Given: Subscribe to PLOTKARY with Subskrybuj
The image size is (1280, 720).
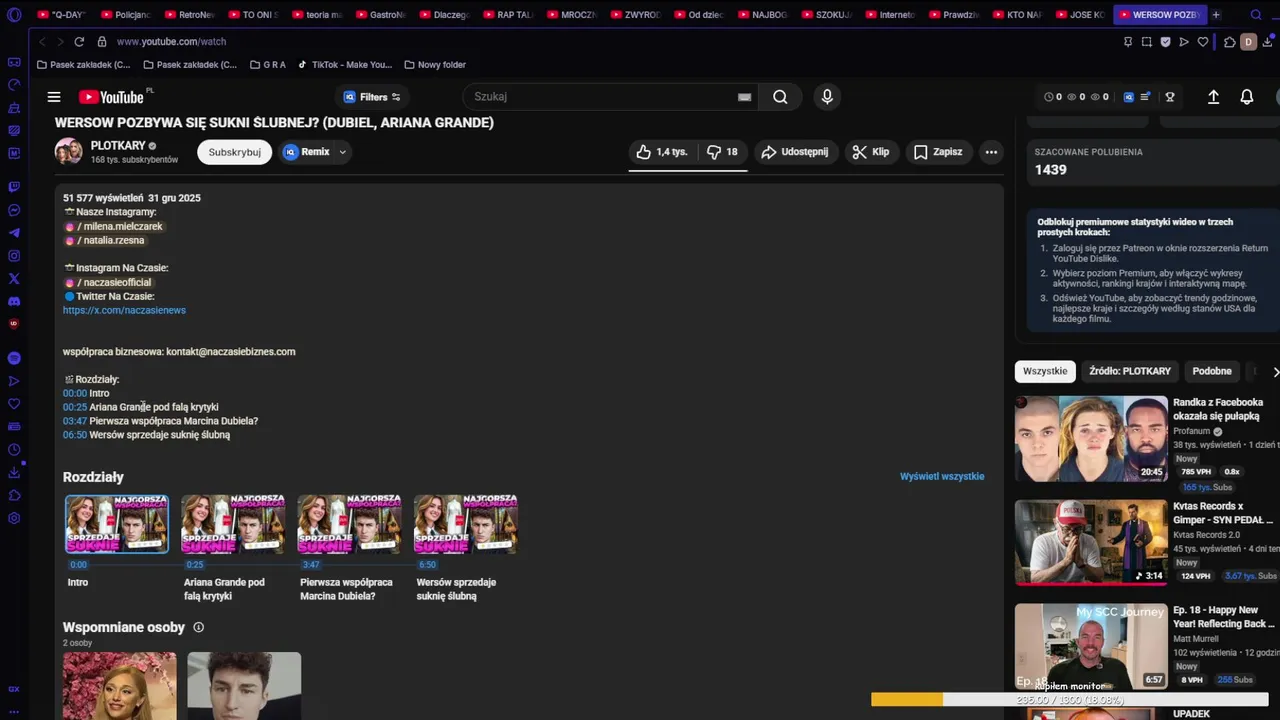Looking at the screenshot, I should pos(234,152).
